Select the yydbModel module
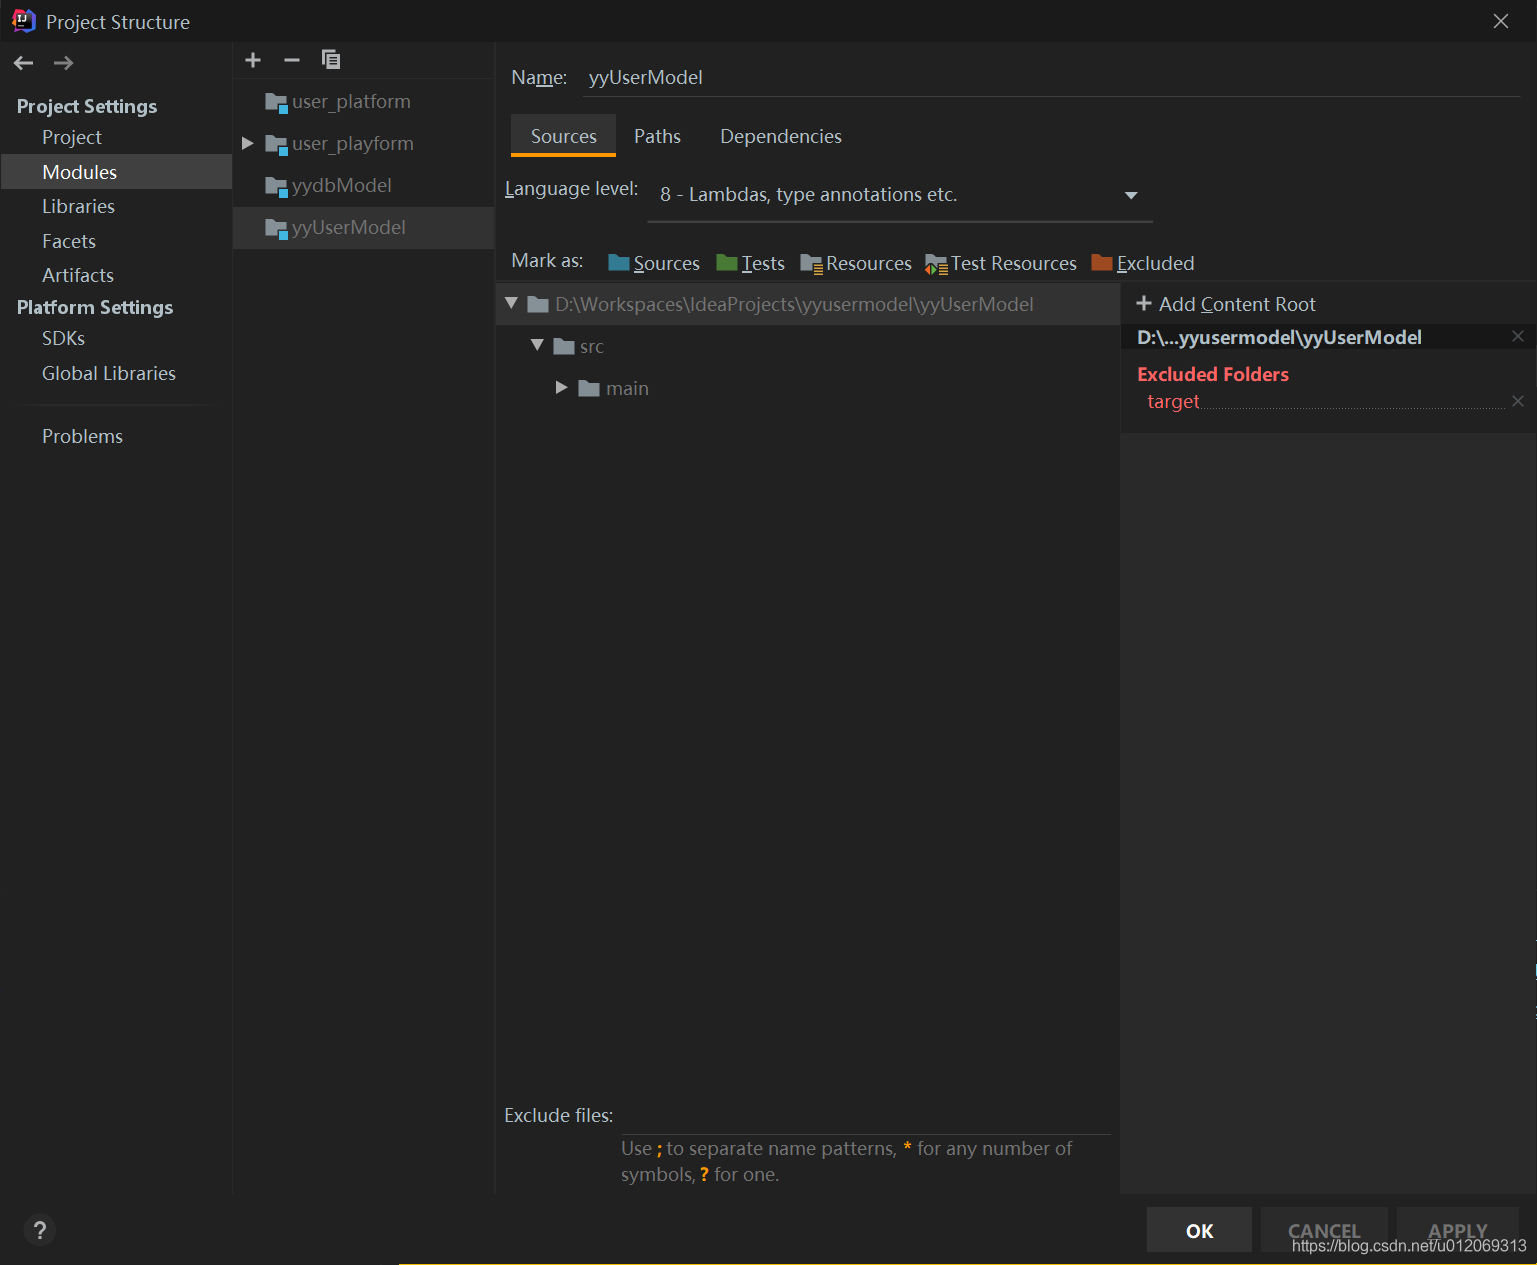This screenshot has height=1265, width=1537. (x=364, y=186)
